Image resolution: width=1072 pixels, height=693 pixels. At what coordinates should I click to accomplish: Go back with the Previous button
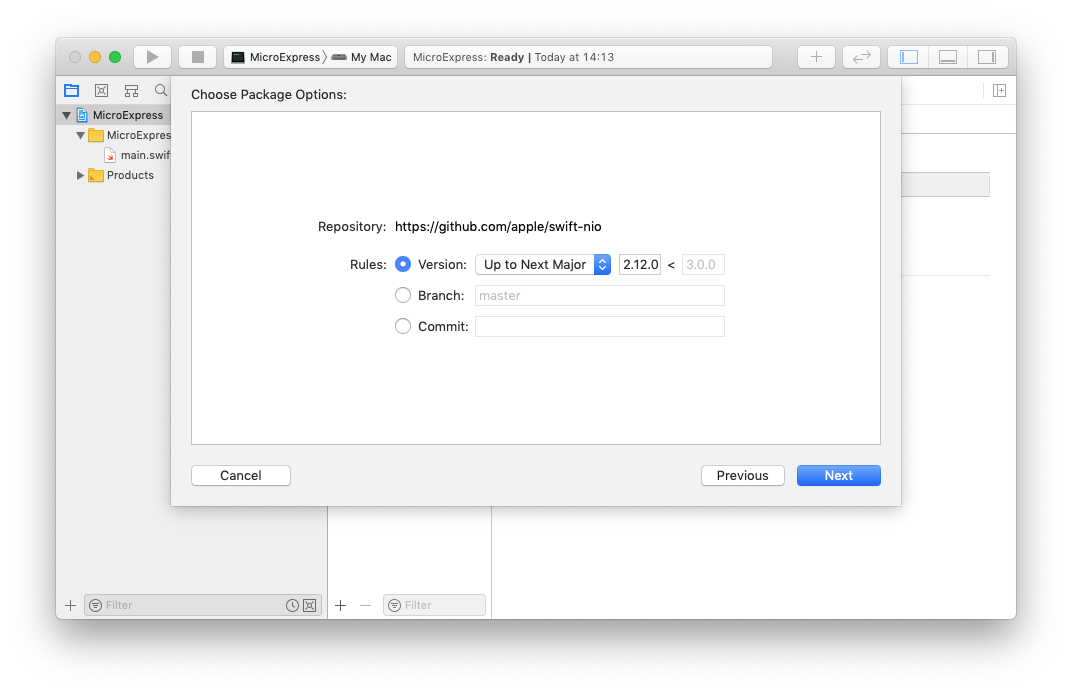(742, 476)
